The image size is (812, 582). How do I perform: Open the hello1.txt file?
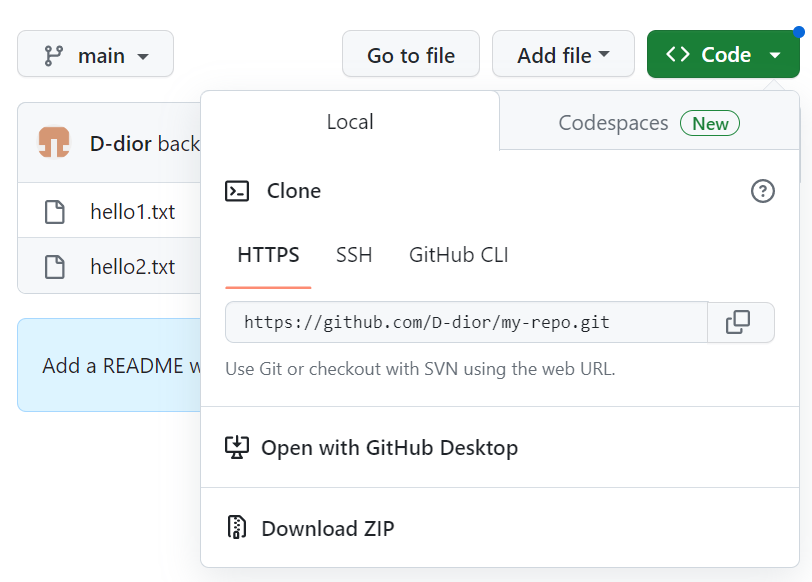[x=133, y=212]
